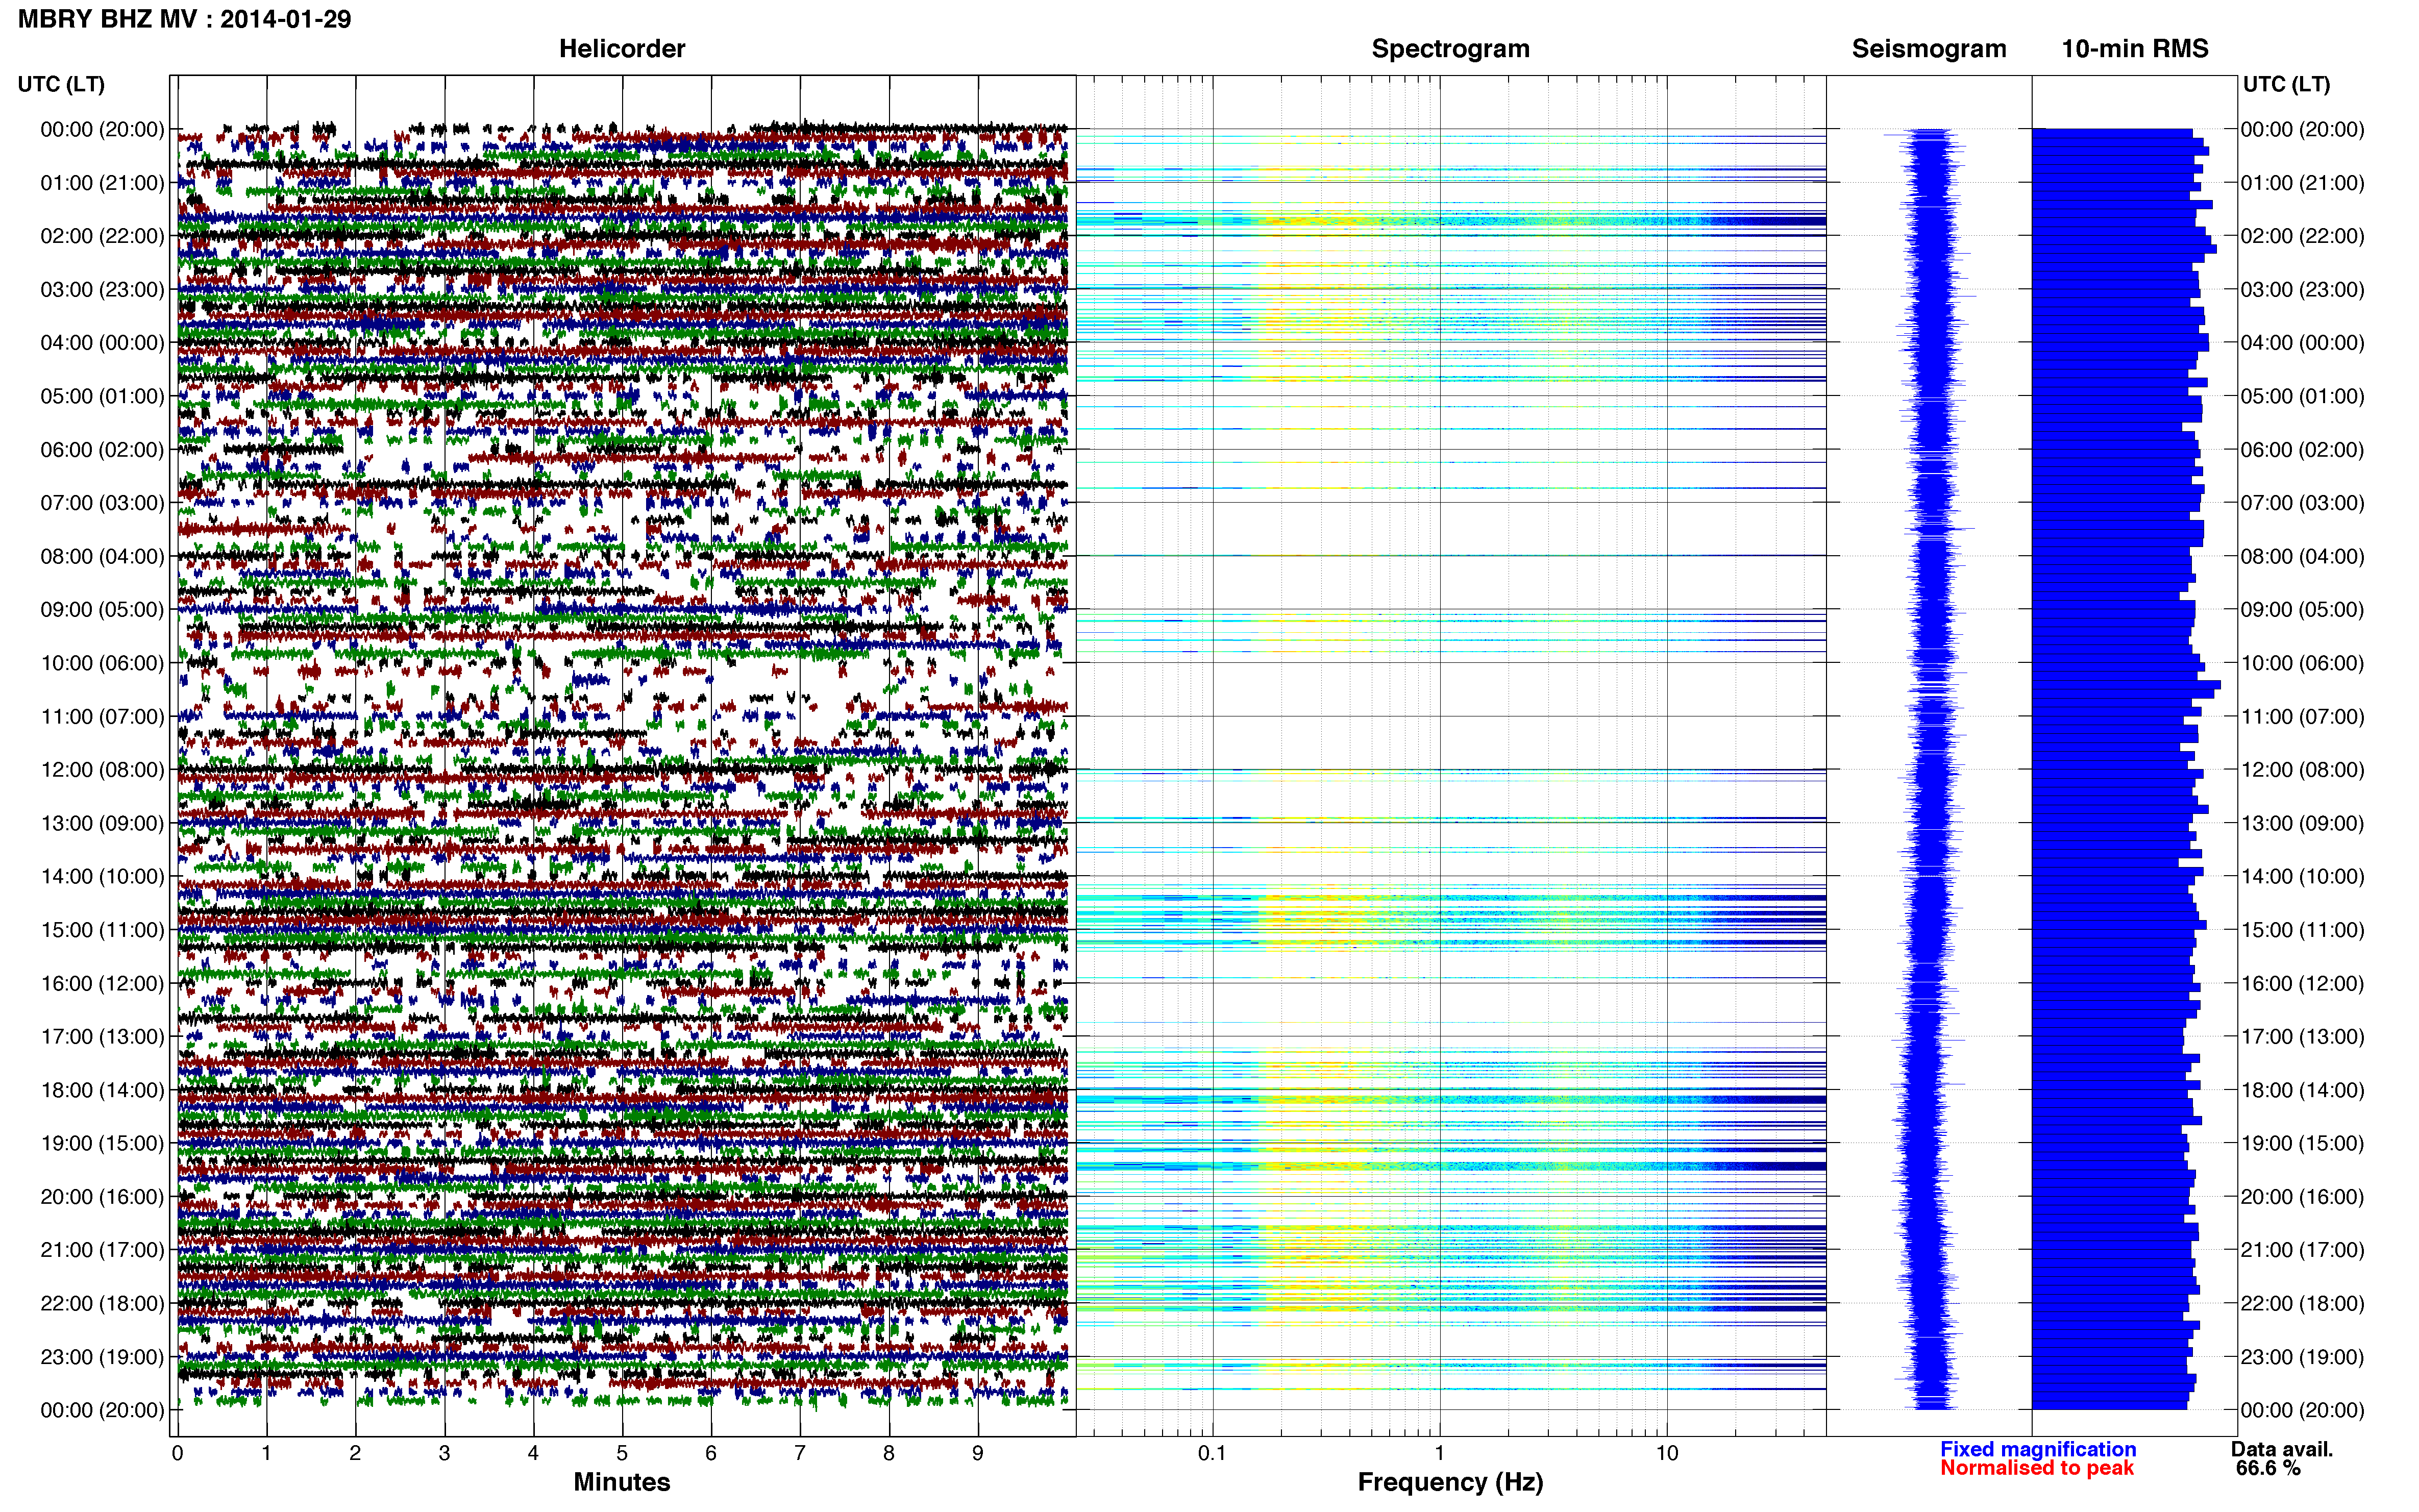Click the right 22:00 (18:00) time label

pyautogui.click(x=2302, y=1303)
